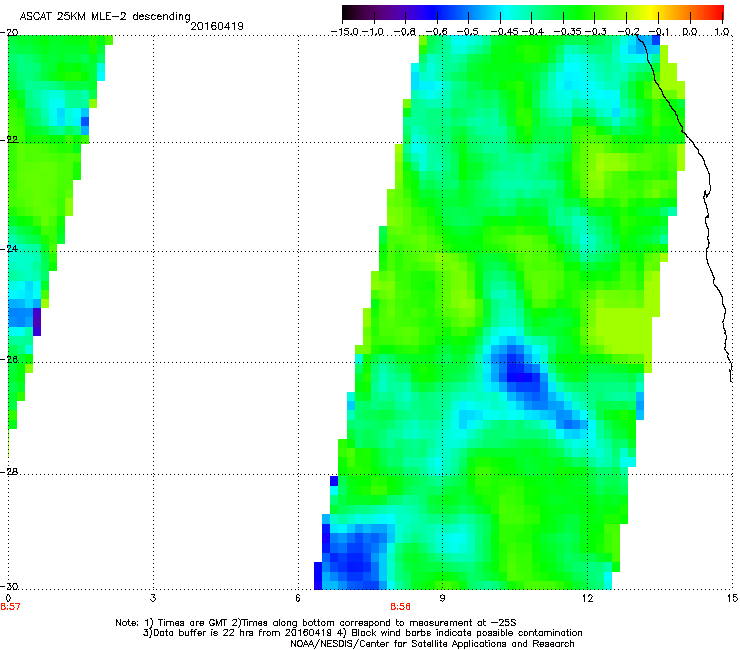Pick the red end of the color bar
This screenshot has width=740, height=650.
[x=716, y=13]
